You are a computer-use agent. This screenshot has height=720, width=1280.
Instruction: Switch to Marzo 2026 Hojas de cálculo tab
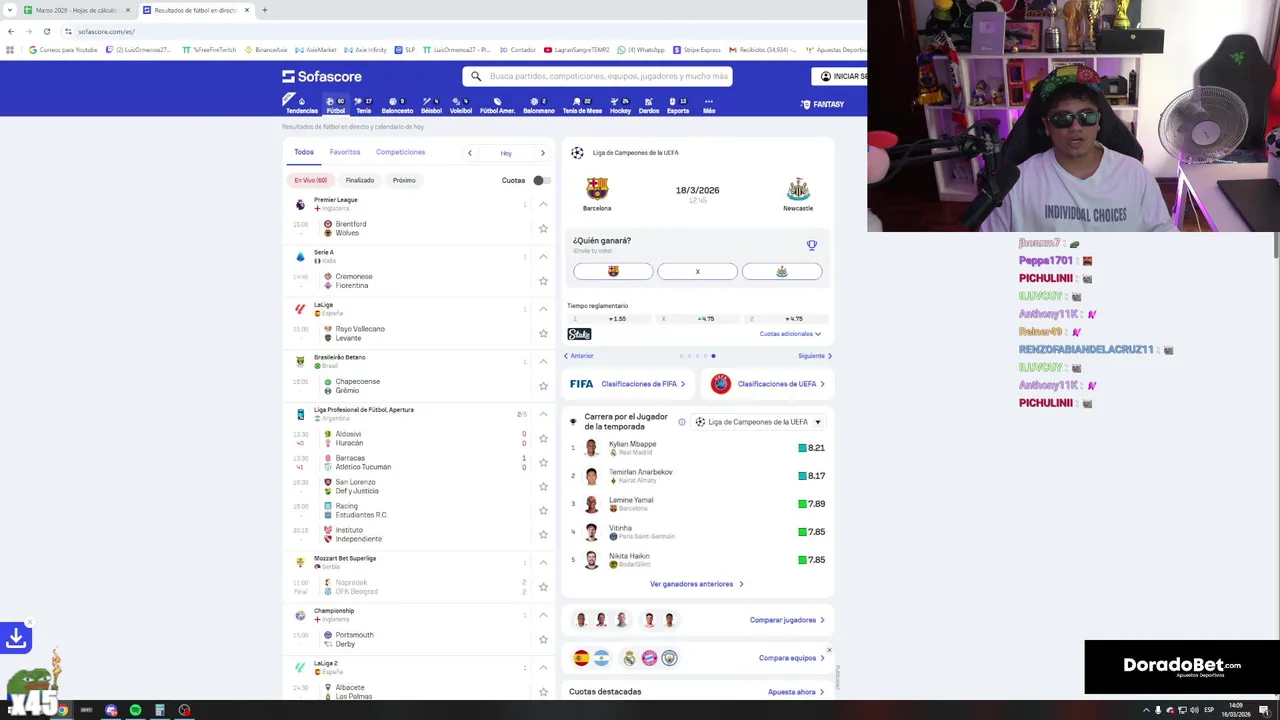pos(77,10)
